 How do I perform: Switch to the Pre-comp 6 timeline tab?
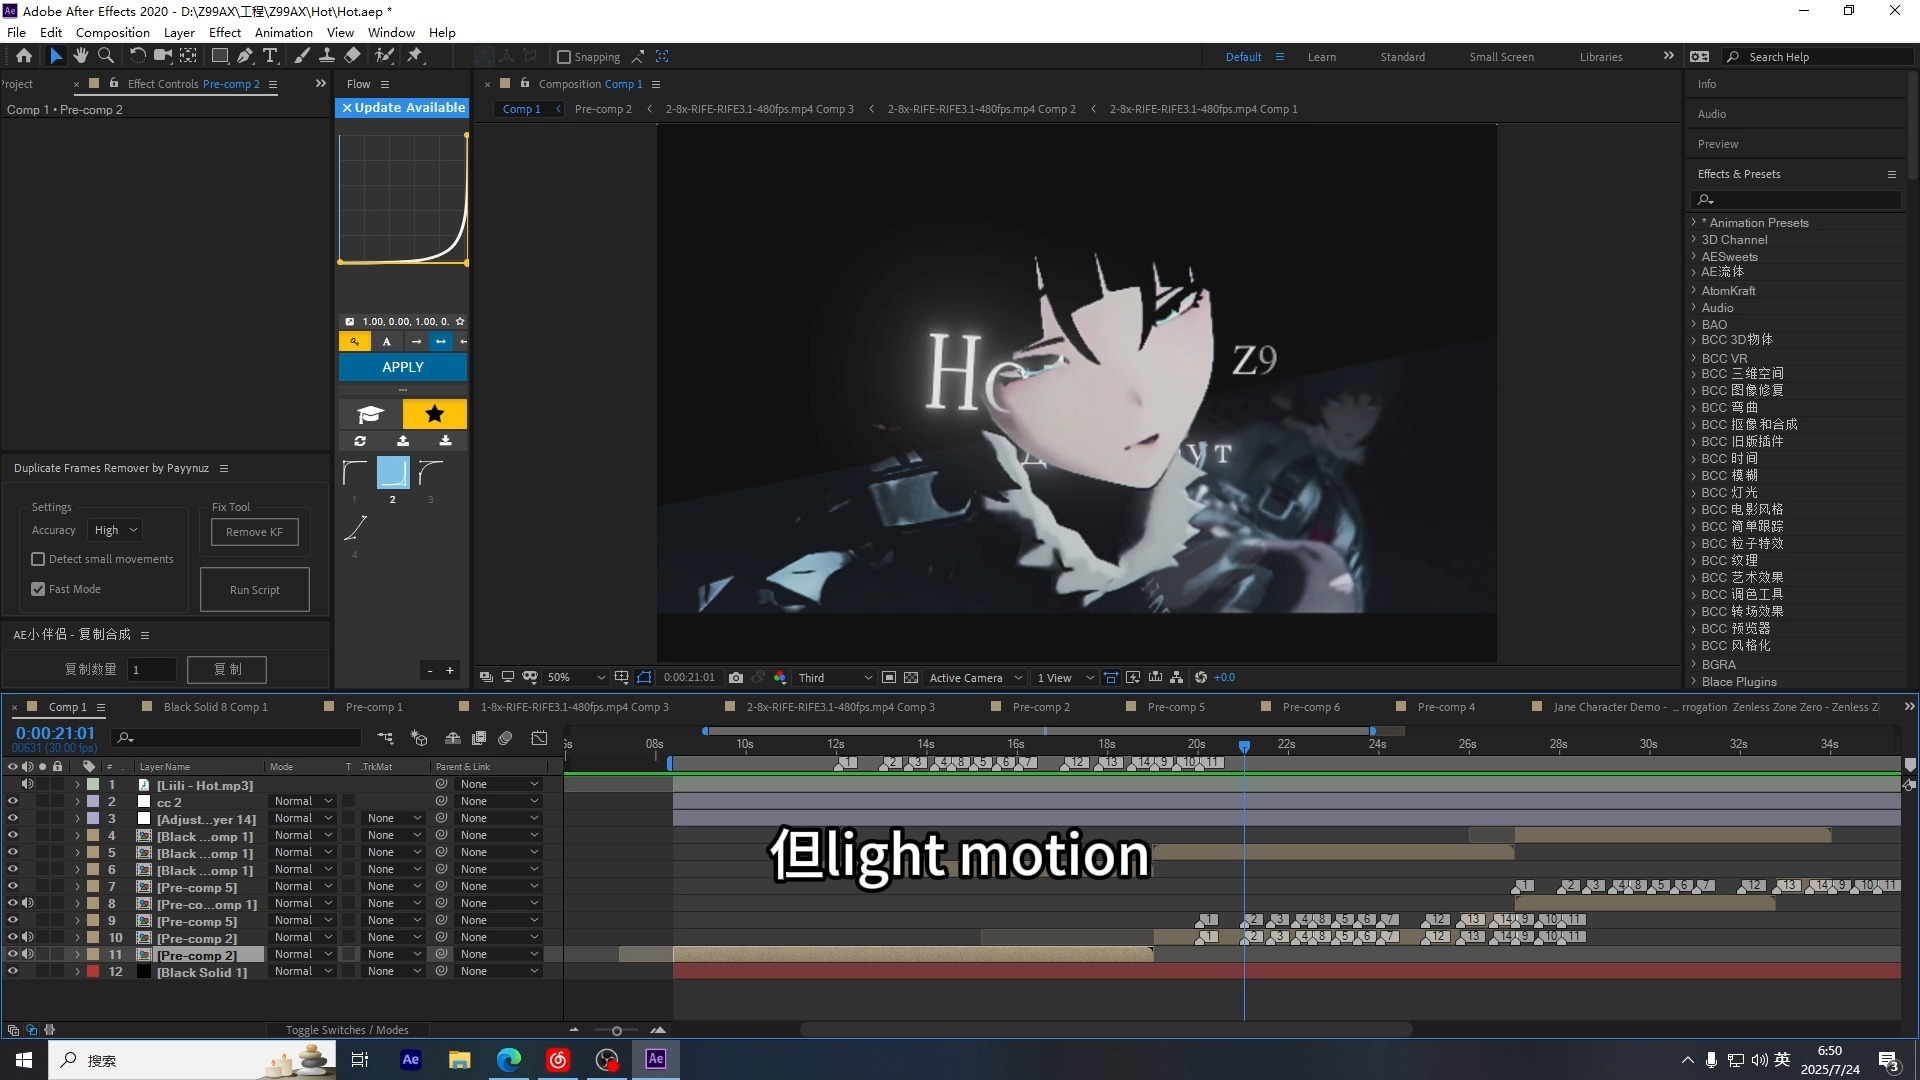(x=1311, y=707)
